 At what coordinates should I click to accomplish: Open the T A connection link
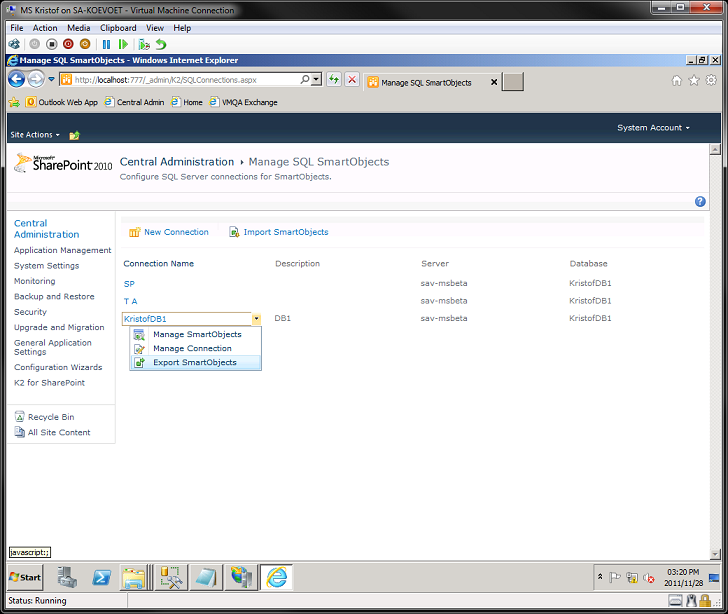(x=130, y=301)
